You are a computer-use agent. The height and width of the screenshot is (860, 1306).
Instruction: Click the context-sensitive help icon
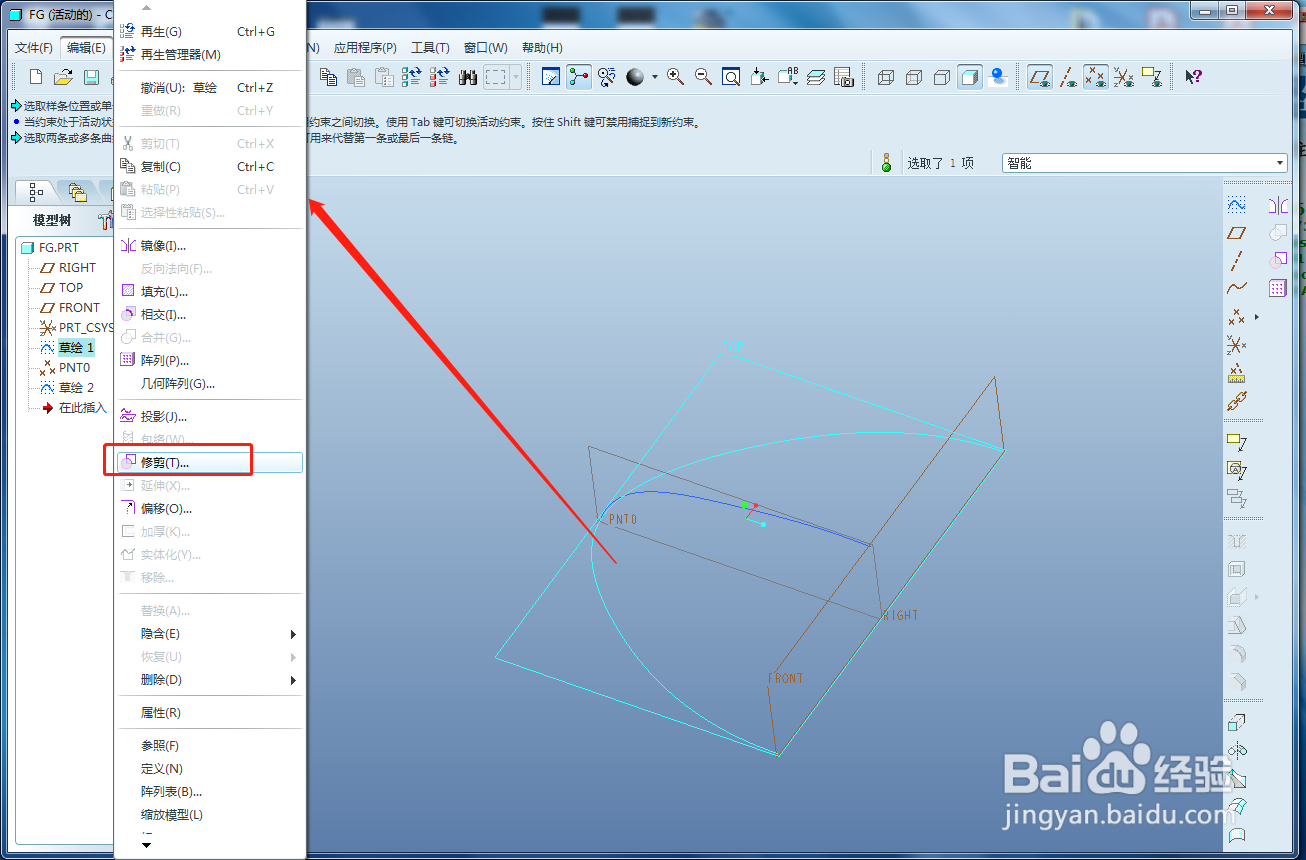pyautogui.click(x=1193, y=77)
